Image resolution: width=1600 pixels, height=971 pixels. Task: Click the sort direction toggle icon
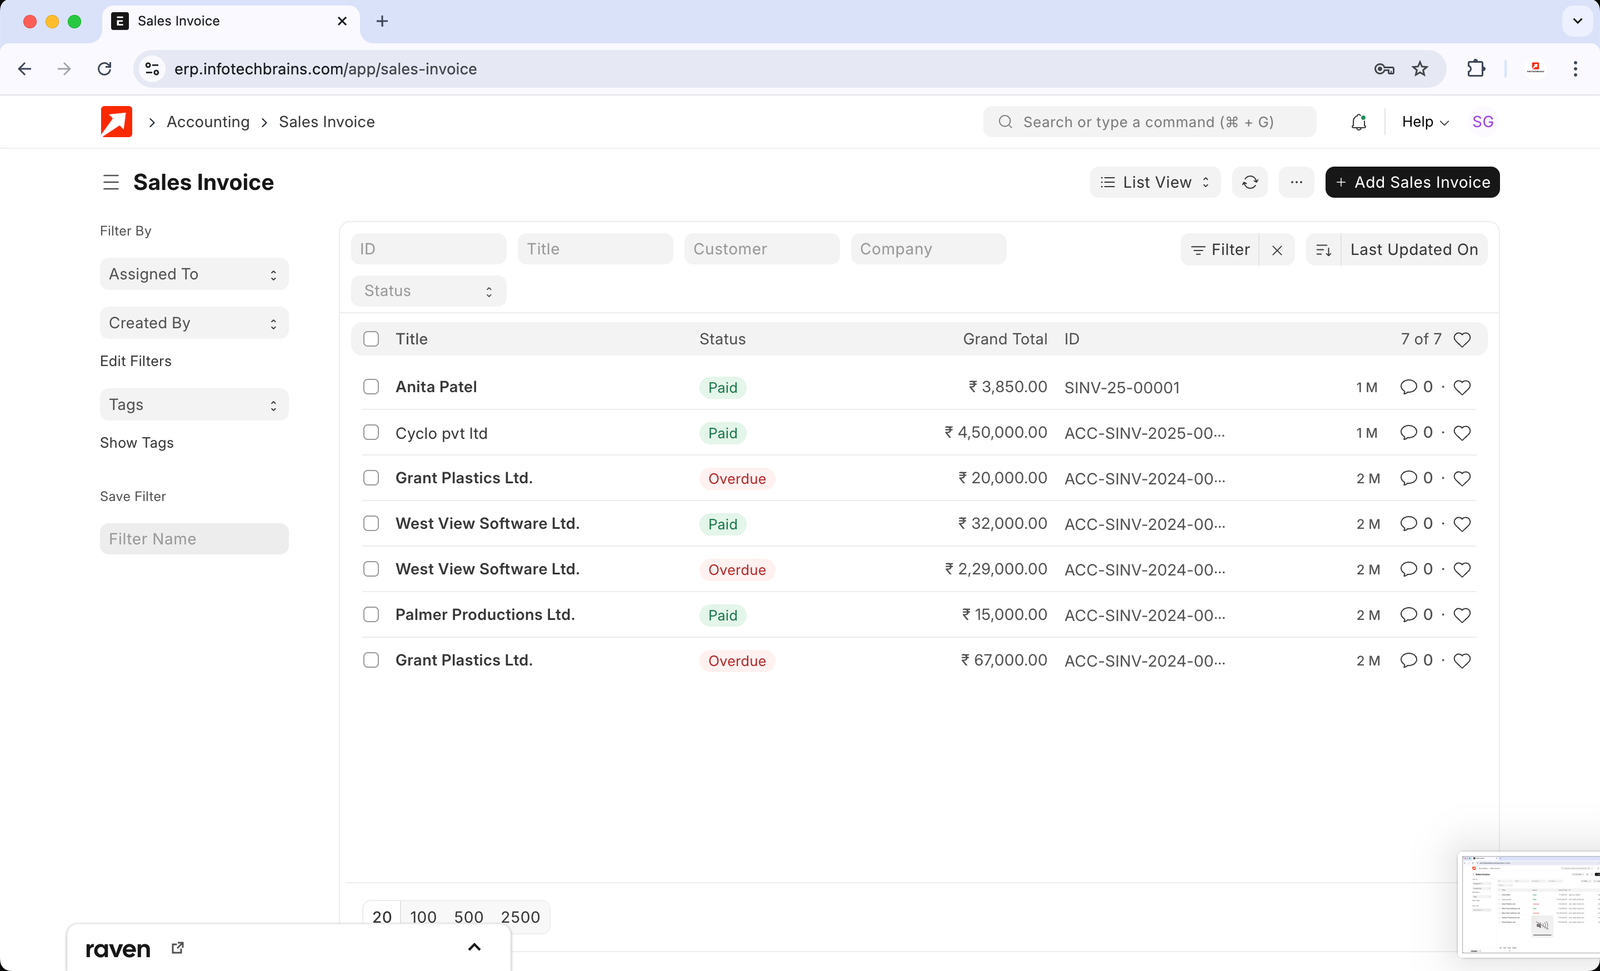[1323, 249]
